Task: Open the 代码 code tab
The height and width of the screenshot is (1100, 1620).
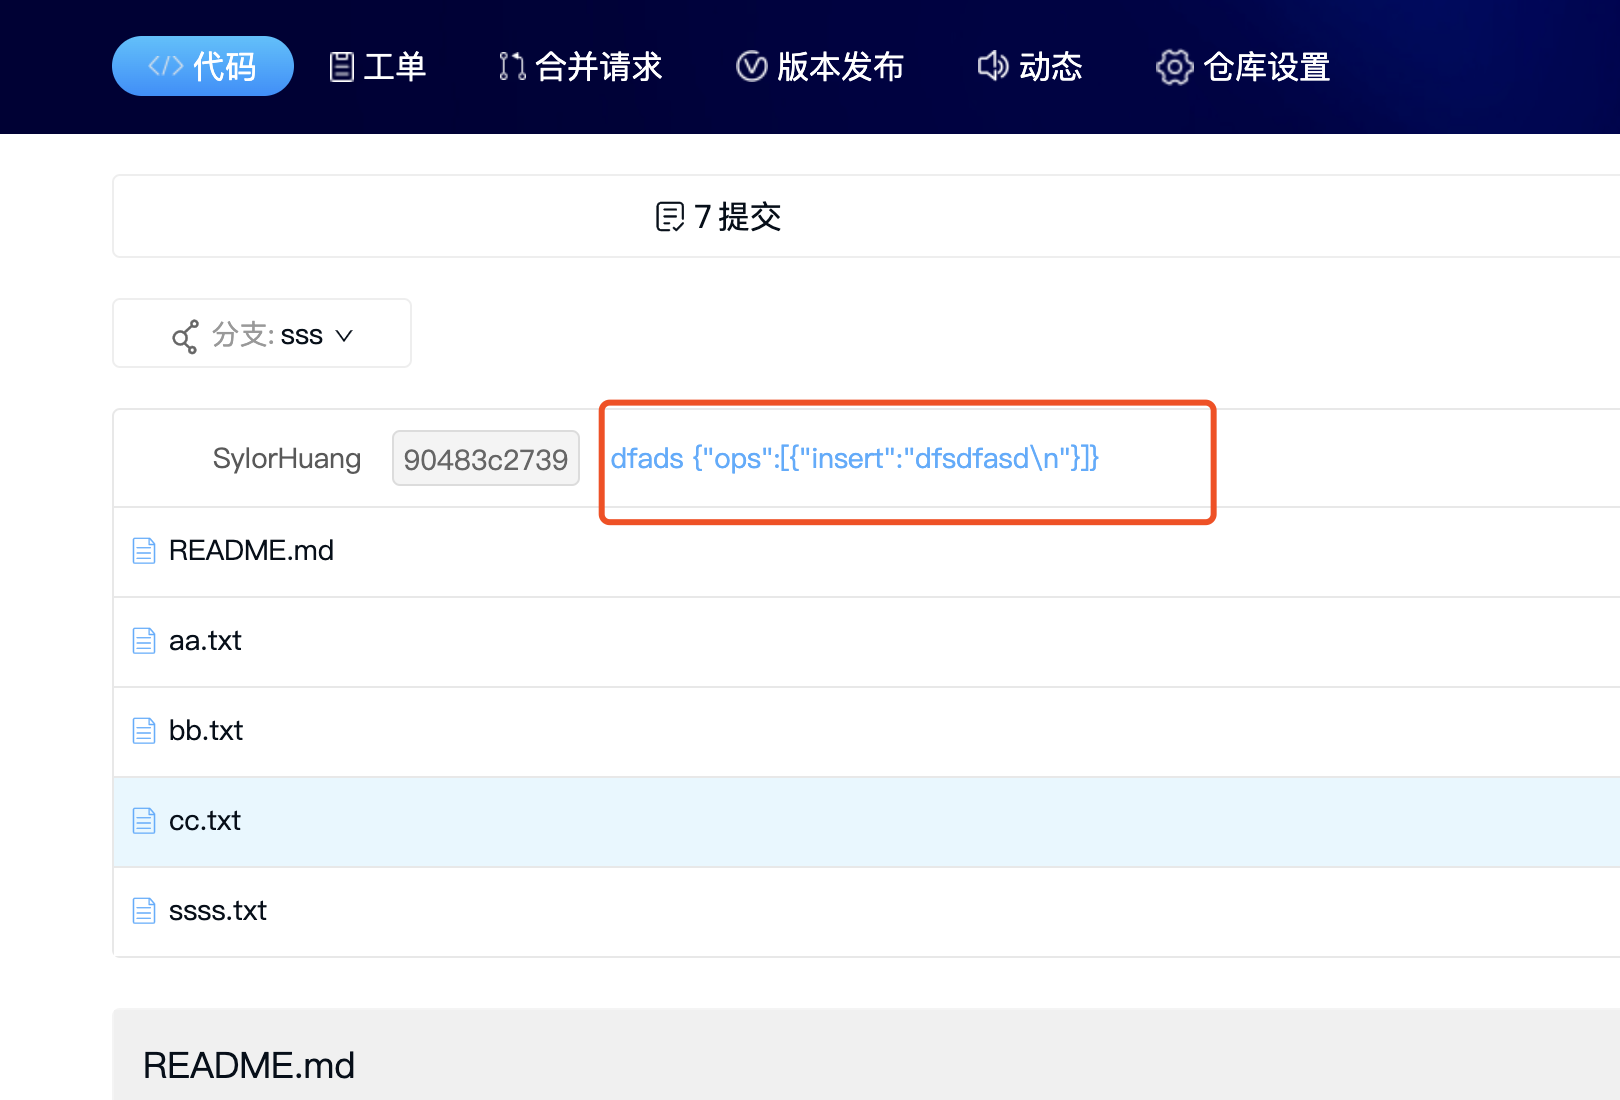Action: [x=202, y=66]
